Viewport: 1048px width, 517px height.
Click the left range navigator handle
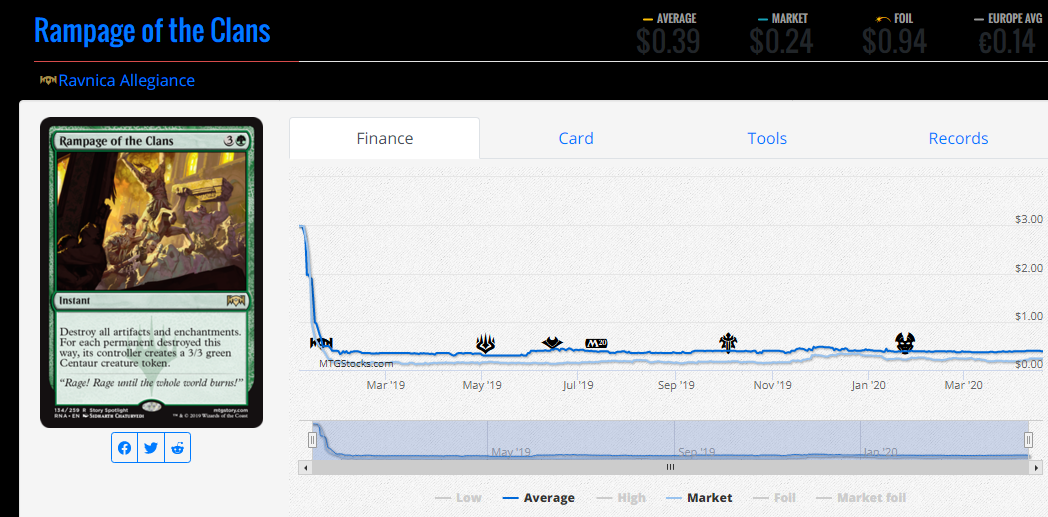click(312, 440)
